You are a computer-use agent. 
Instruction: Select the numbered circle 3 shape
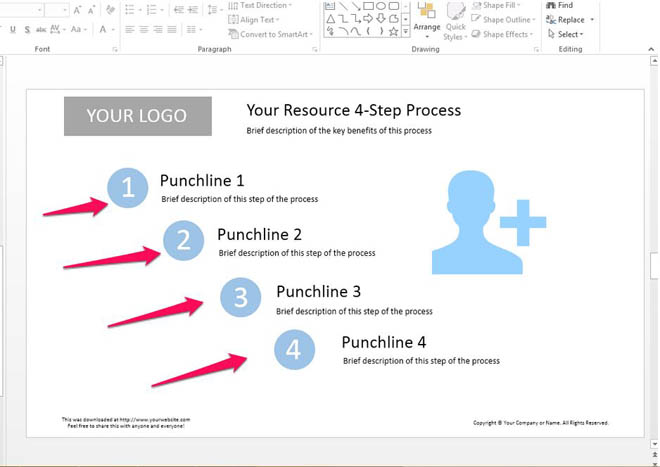coord(240,297)
